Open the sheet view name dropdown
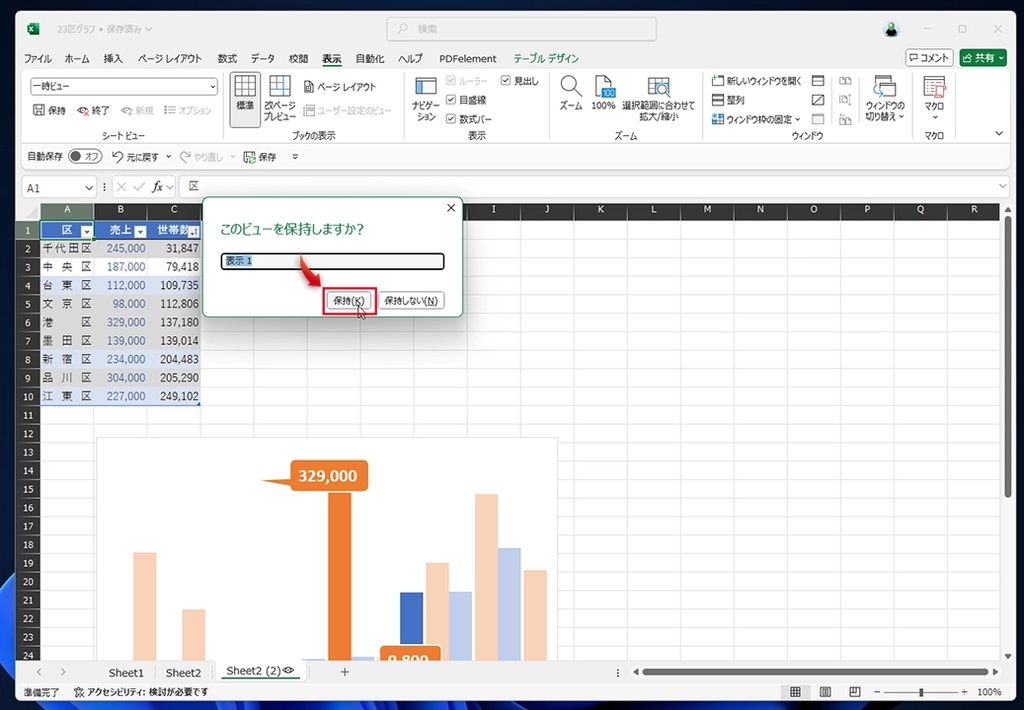Viewport: 1024px width, 710px height. (212, 86)
